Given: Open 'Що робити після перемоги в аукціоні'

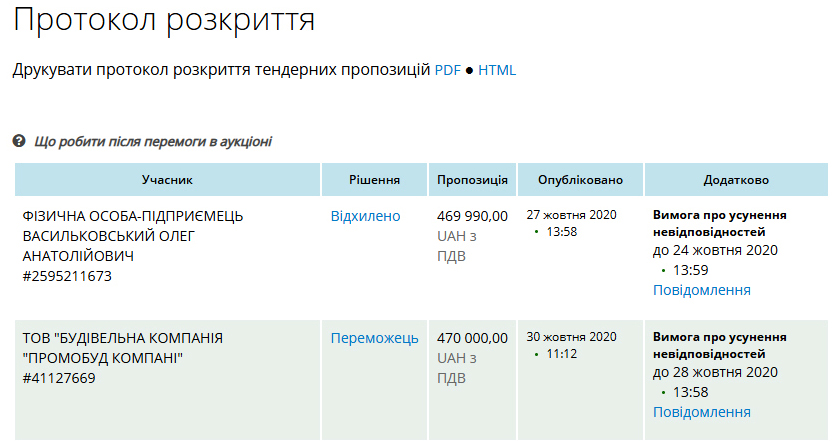Looking at the screenshot, I should 152,142.
